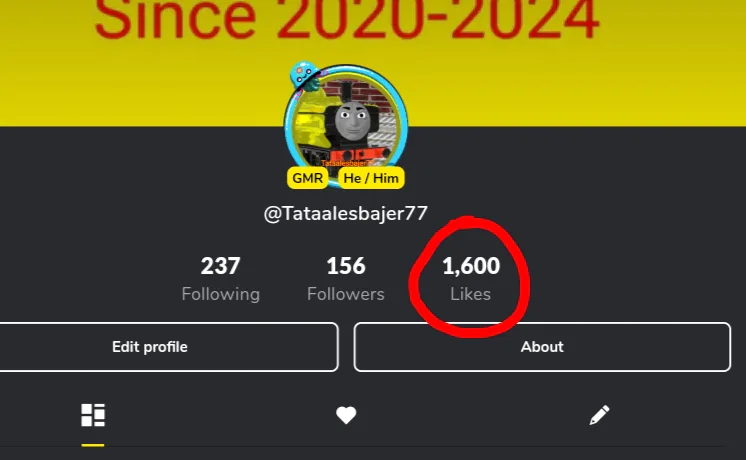Click the @Tataalesbajer77 username text
The height and width of the screenshot is (460, 746).
pos(346,214)
